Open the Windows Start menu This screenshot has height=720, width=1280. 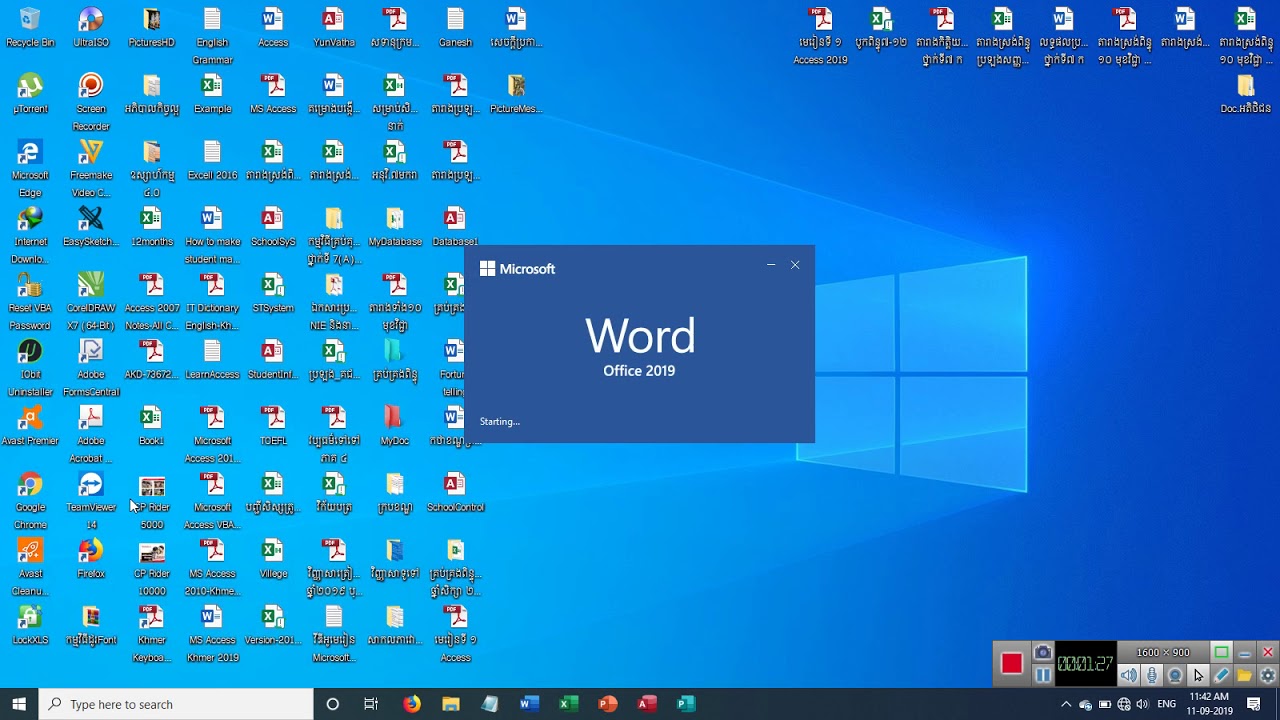tap(19, 704)
